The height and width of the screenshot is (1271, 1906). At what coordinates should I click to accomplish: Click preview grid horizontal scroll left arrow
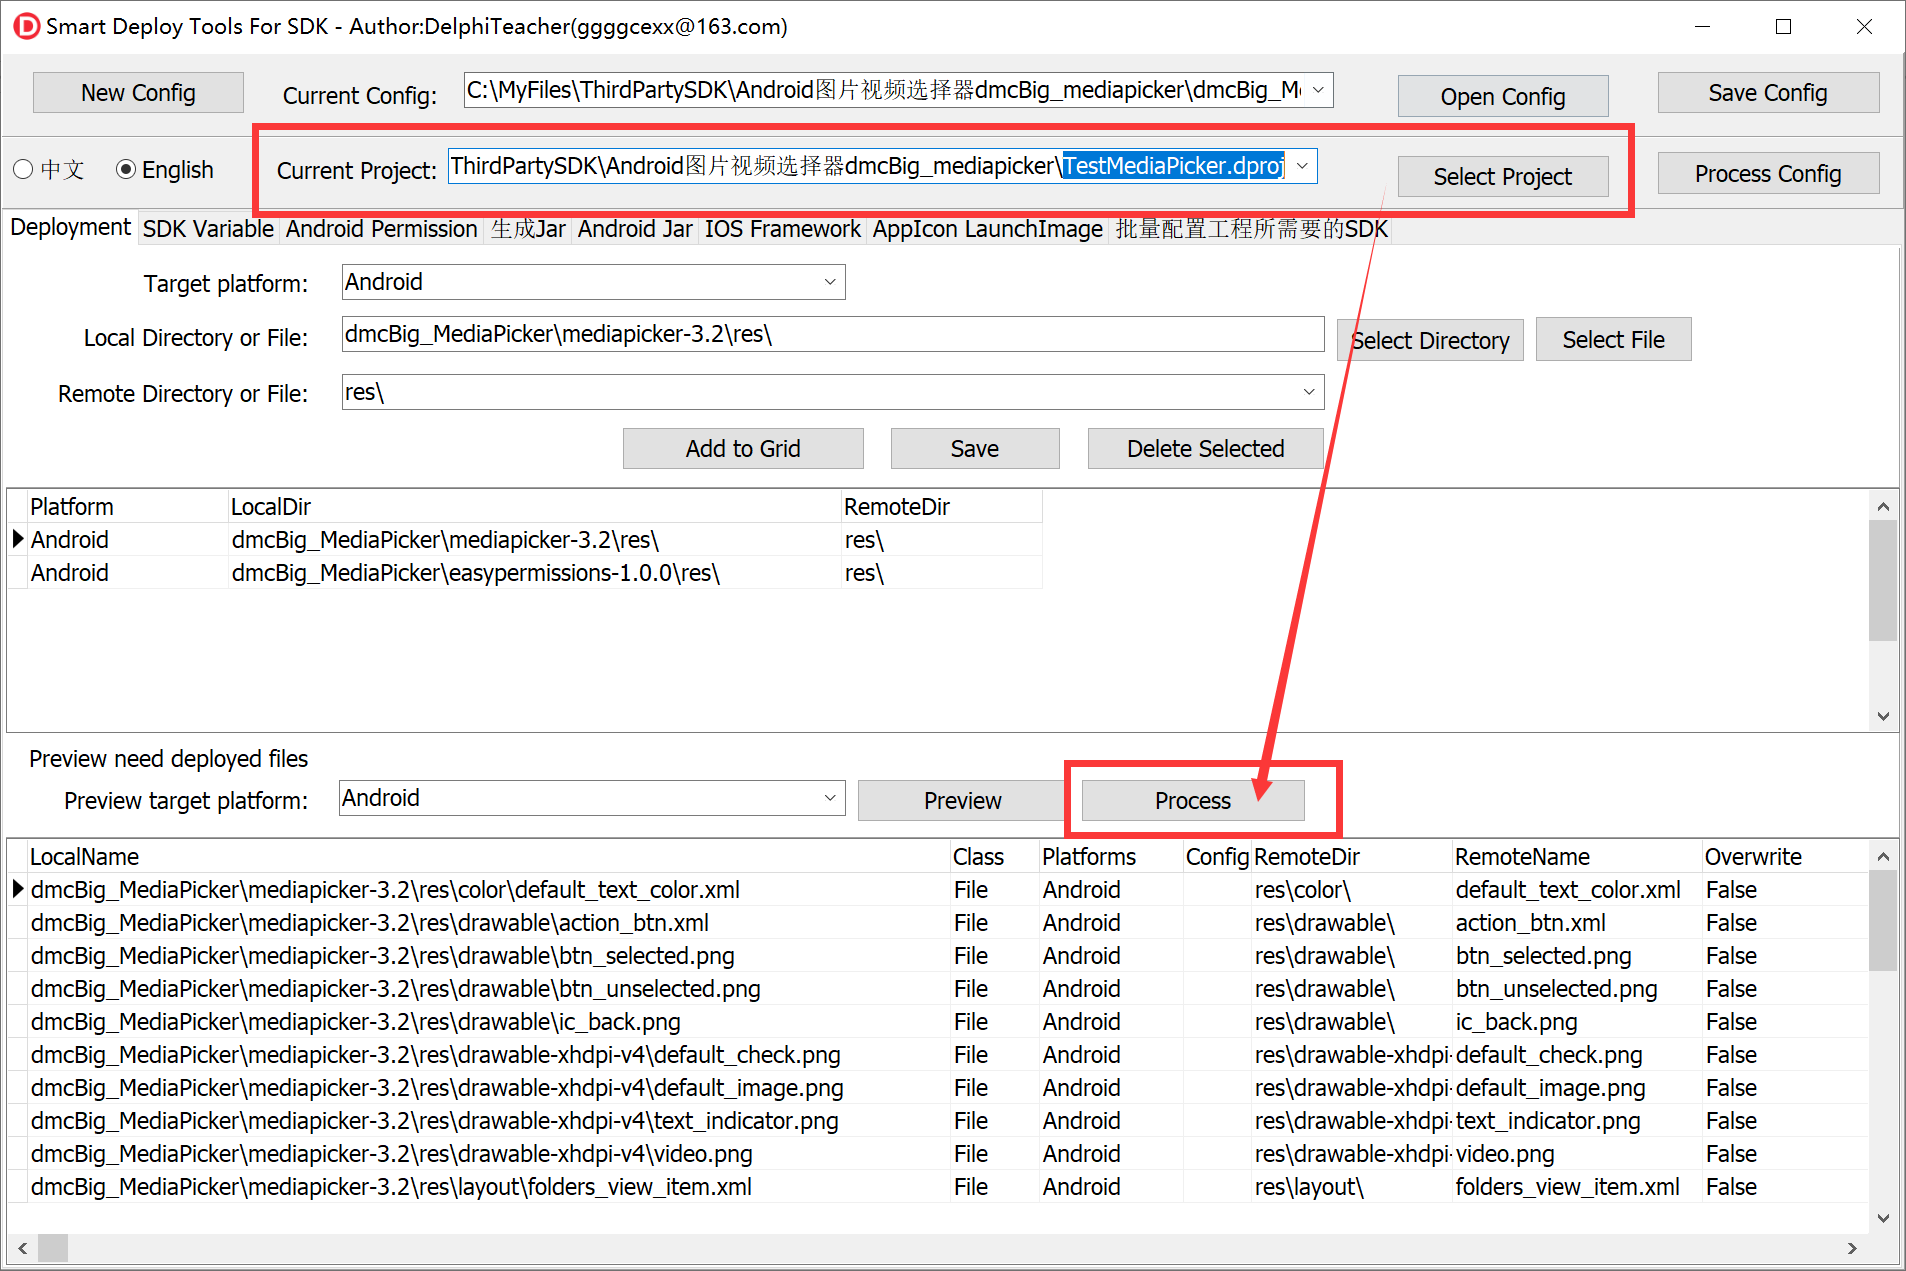pyautogui.click(x=22, y=1248)
